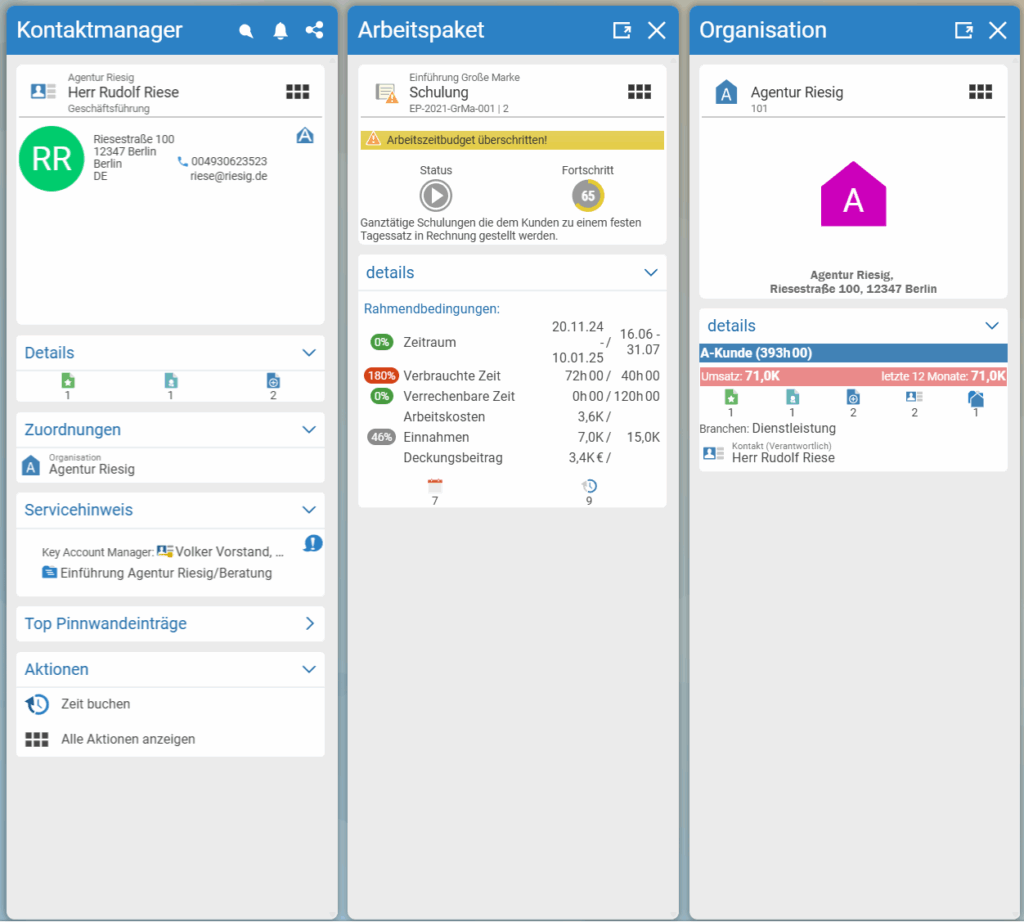Click the phone icon beside 004930623523

(x=182, y=161)
